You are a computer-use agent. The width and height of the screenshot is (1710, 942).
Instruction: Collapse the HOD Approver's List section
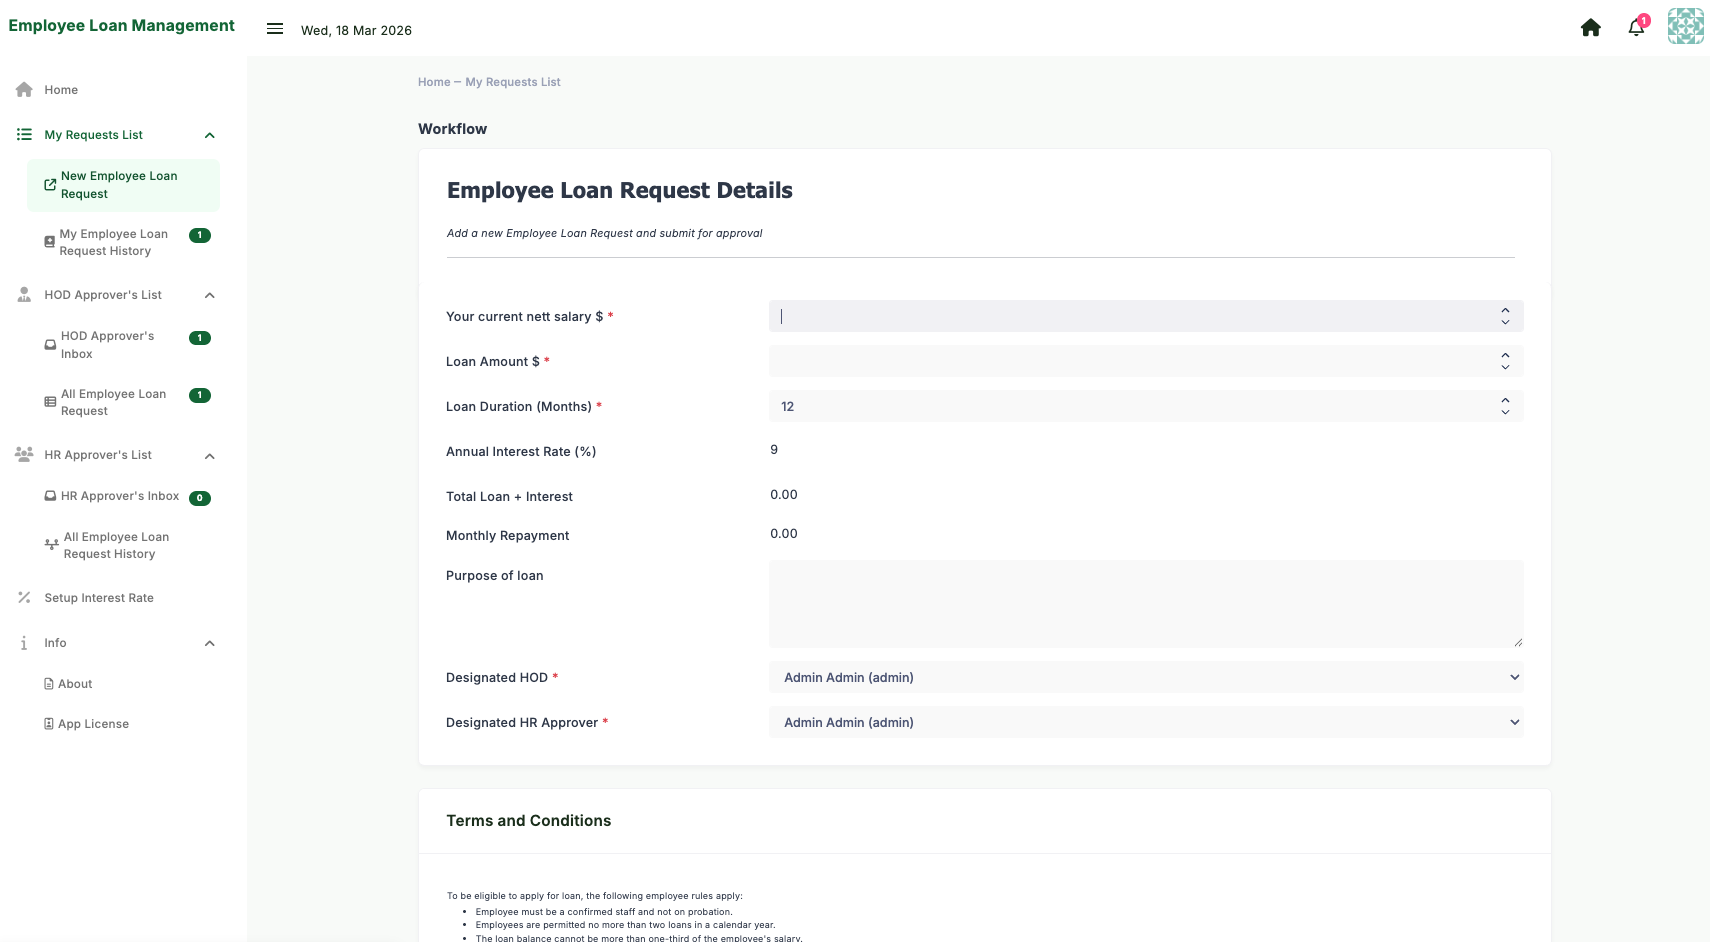point(210,296)
